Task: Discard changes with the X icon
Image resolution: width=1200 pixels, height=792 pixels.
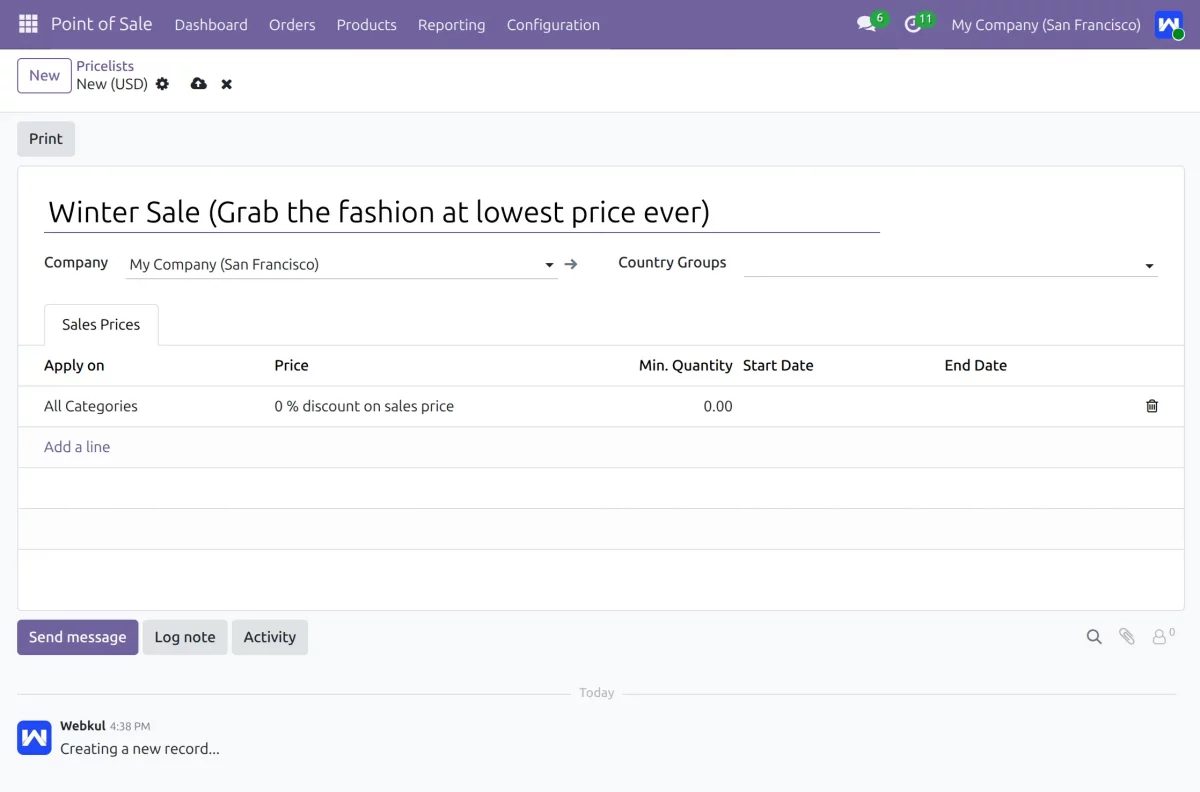Action: [x=227, y=84]
